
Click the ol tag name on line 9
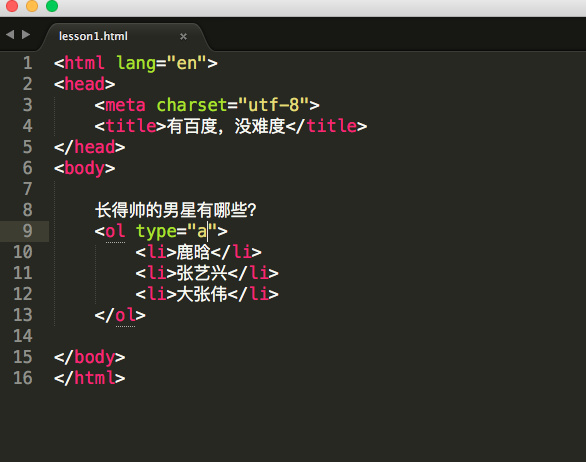point(115,231)
